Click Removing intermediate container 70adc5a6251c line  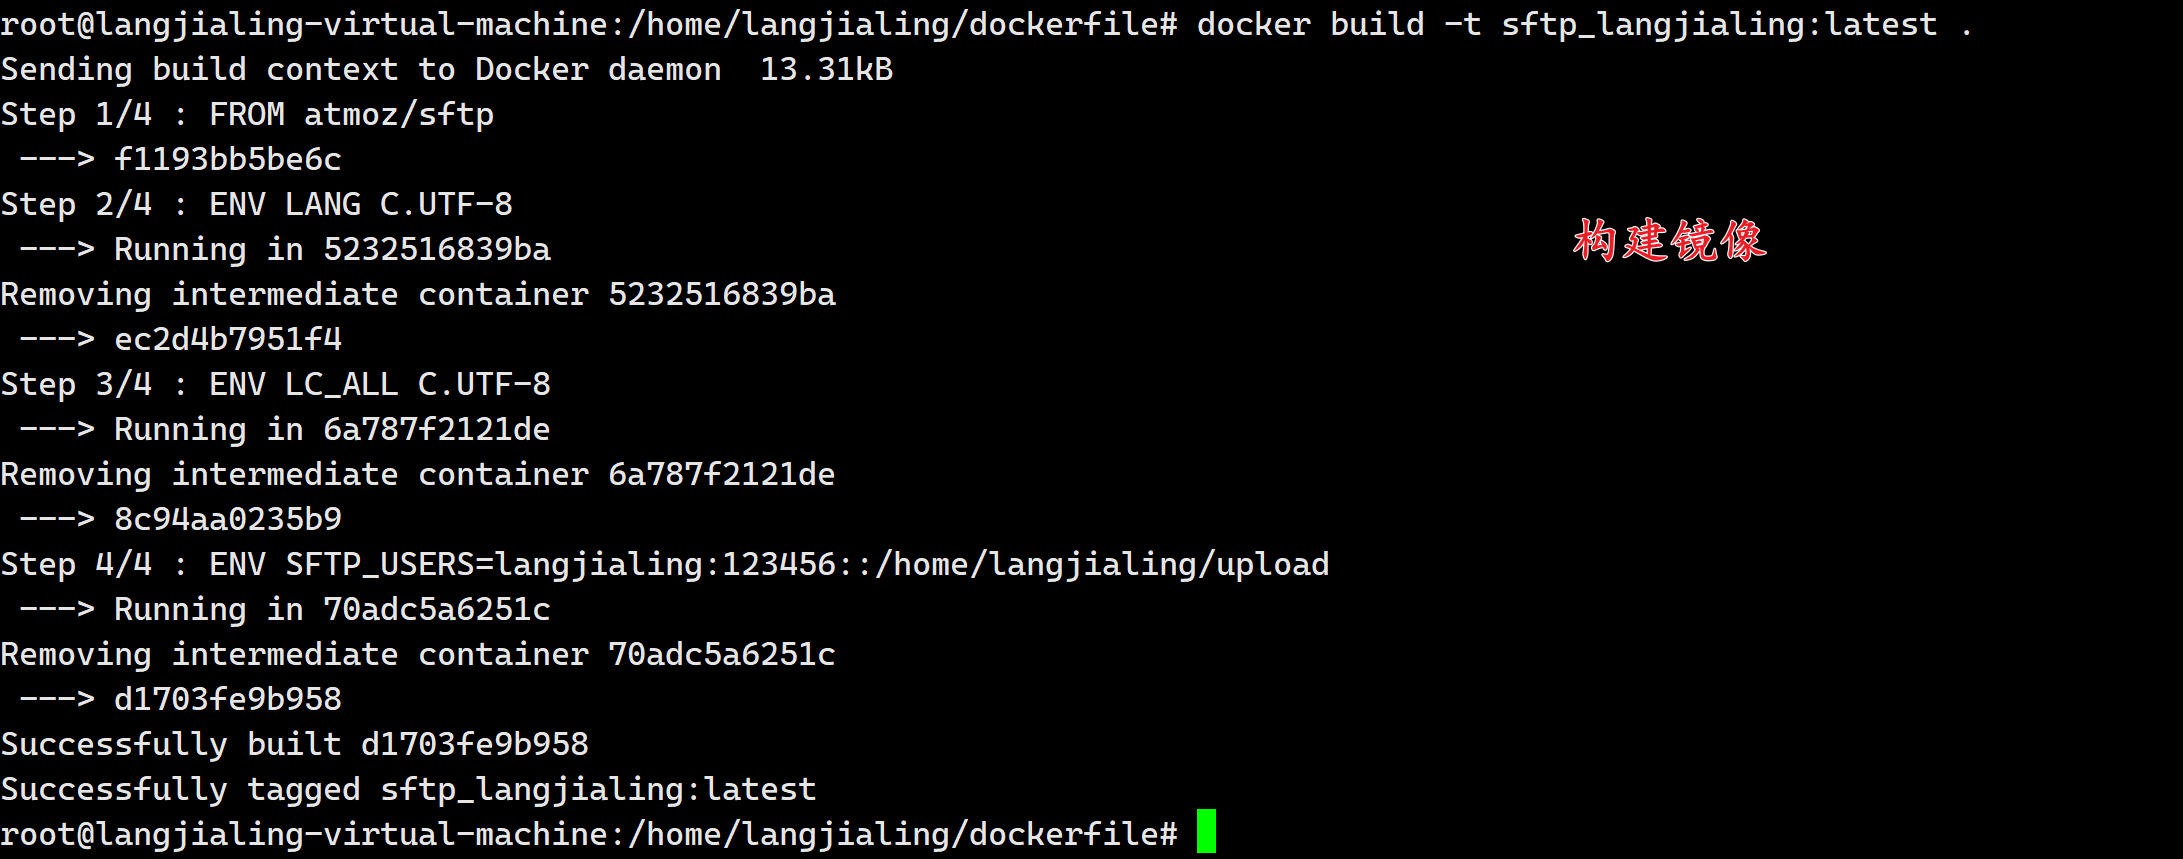[418, 654]
